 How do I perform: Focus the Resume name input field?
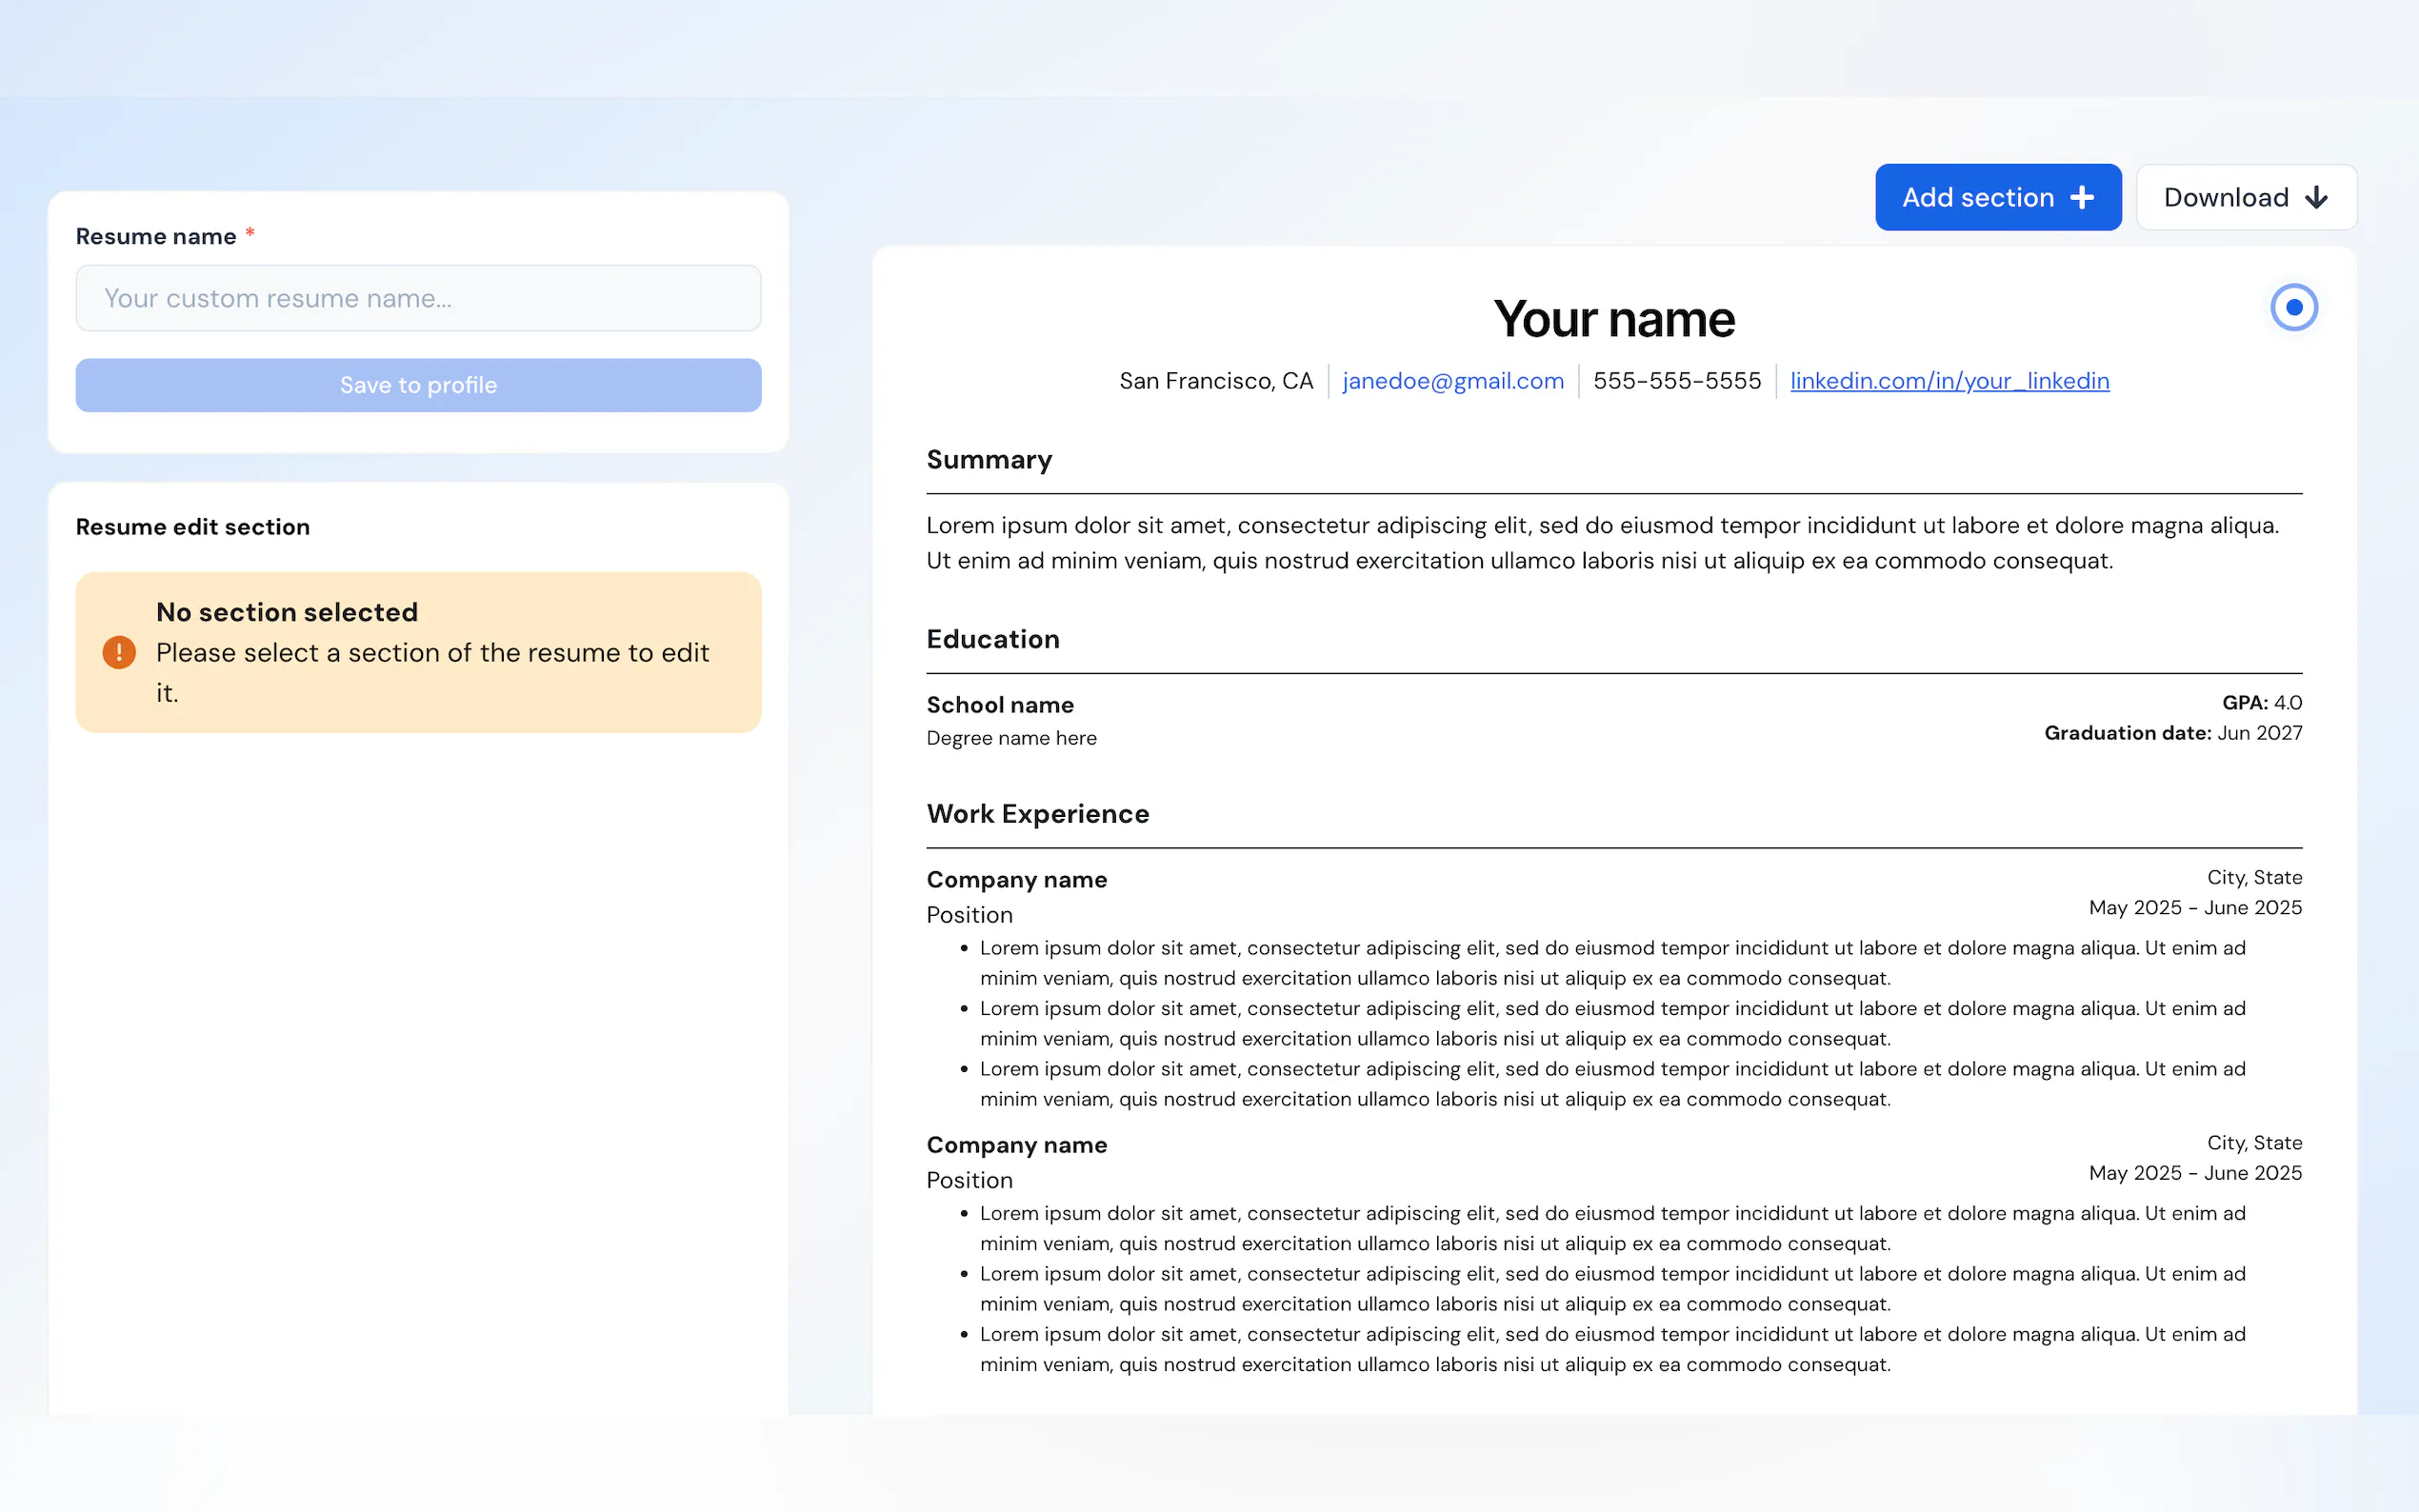(418, 298)
